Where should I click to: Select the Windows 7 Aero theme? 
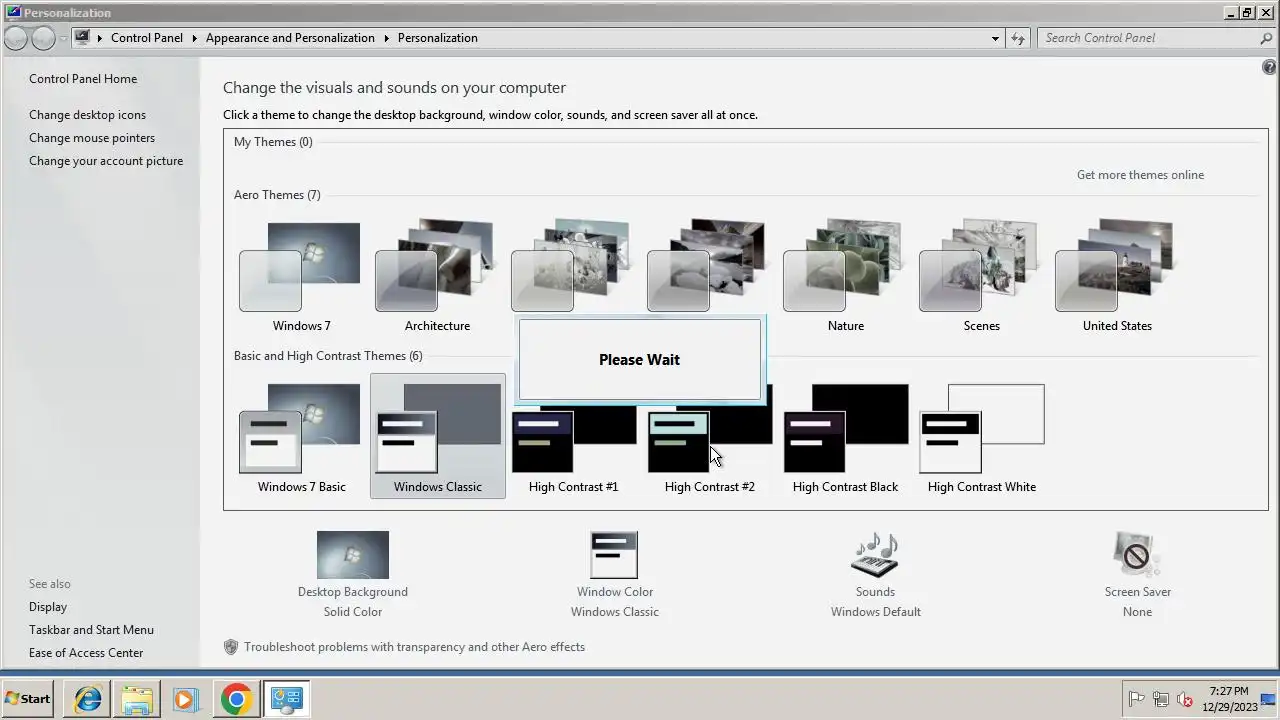coord(301,277)
